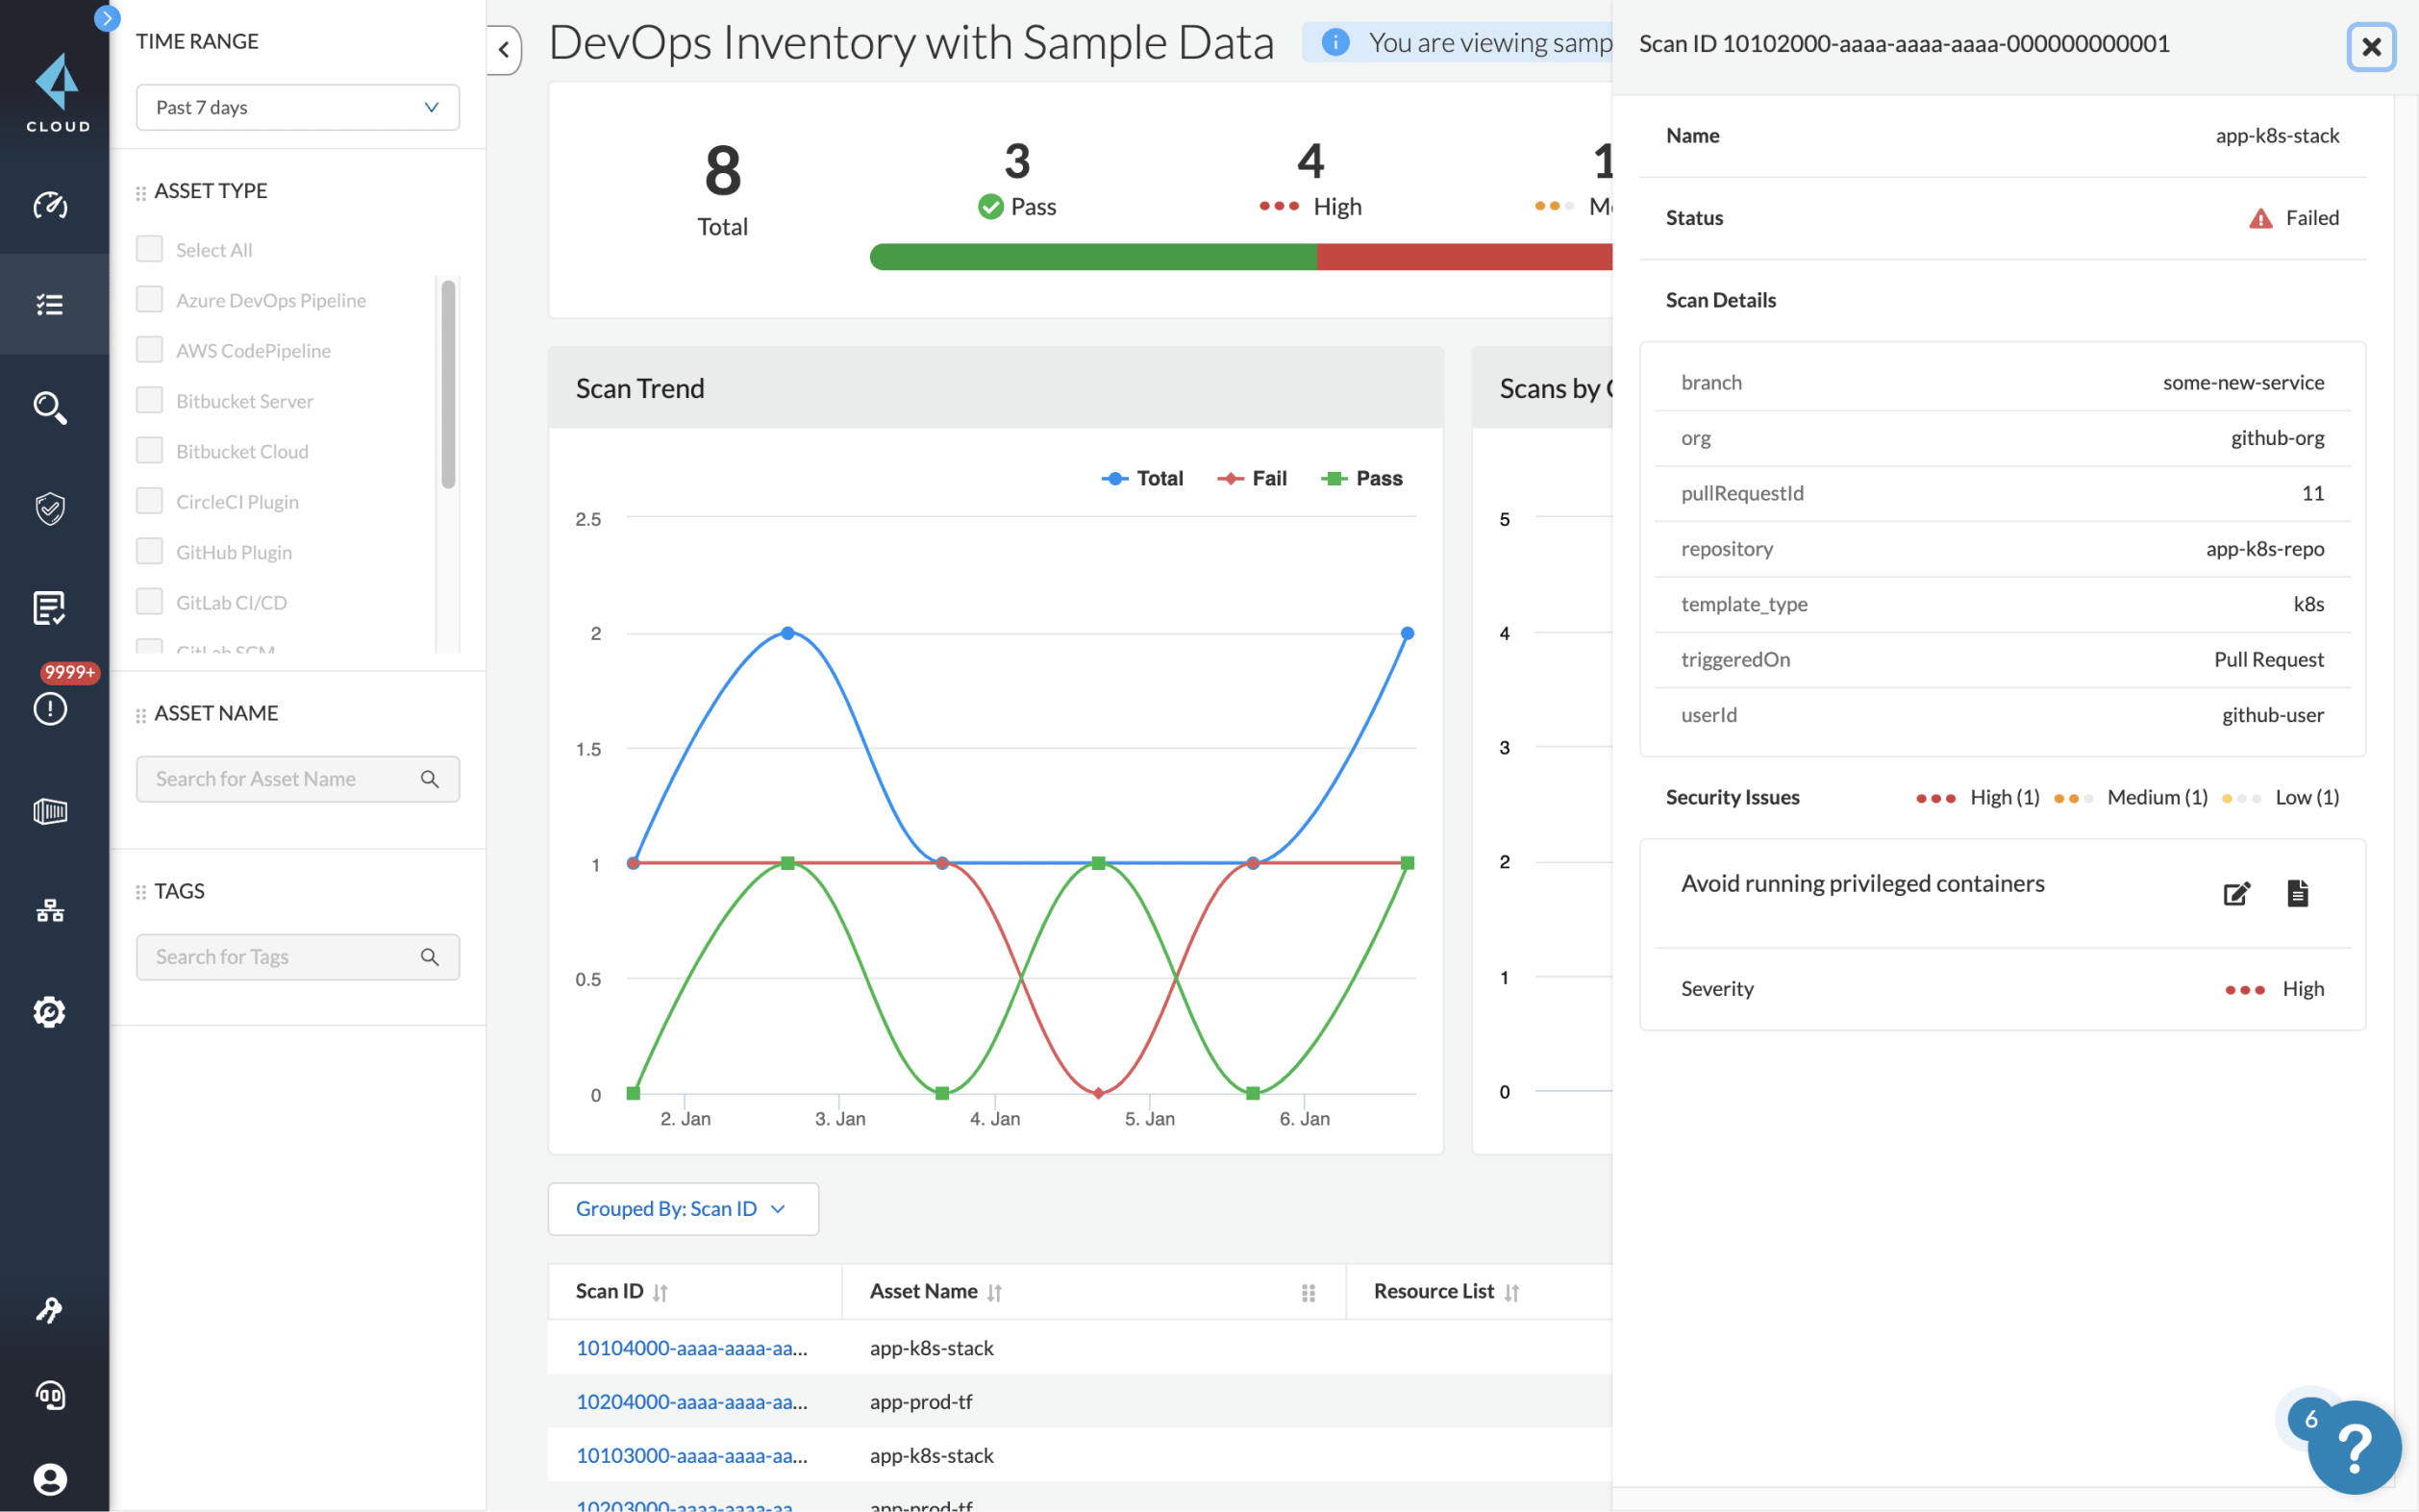Click scan ID 10104000-aaaa-aaaa-aa link
The height and width of the screenshot is (1512, 2419).
click(691, 1347)
